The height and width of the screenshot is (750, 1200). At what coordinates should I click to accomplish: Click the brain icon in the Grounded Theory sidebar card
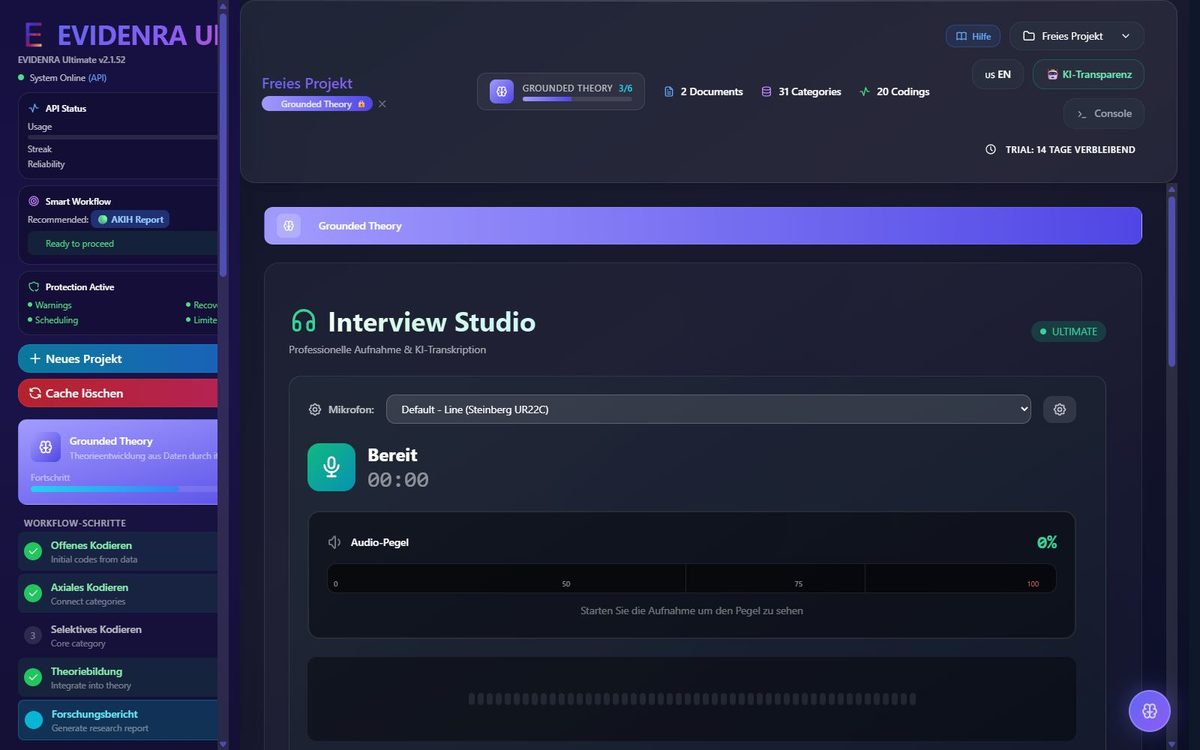46,447
